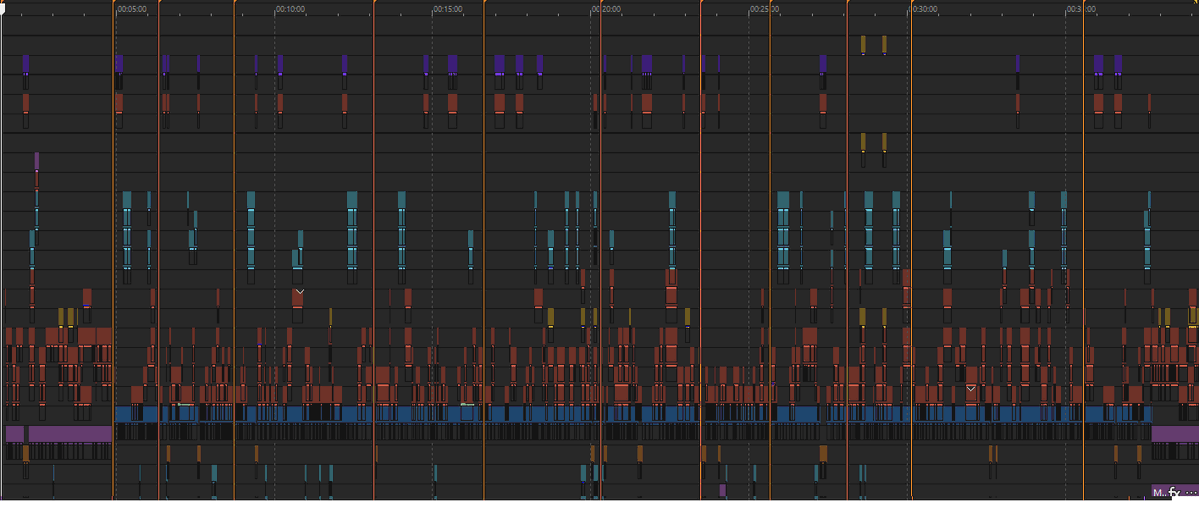This screenshot has width=1199, height=508.
Task: Click the 00:10:00 timecode on the ruler
Action: coord(291,9)
